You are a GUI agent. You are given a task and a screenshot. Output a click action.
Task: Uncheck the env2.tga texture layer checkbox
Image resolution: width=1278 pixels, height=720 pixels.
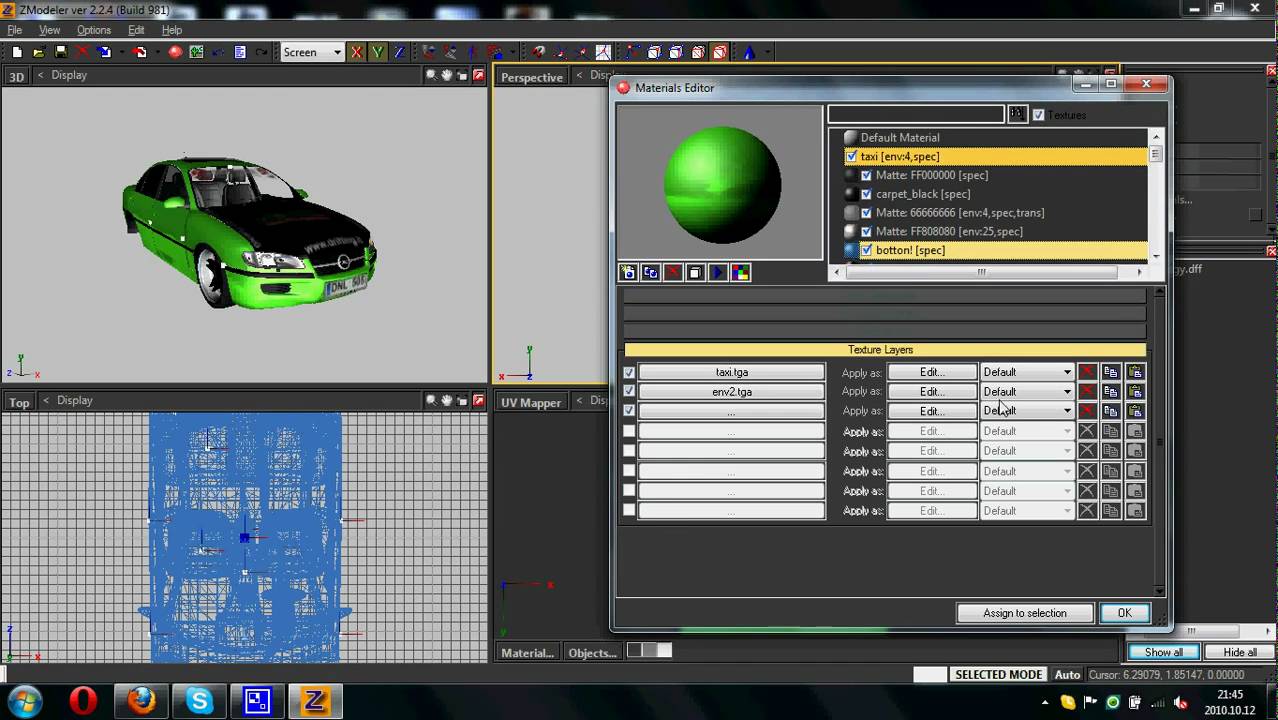[x=629, y=391]
